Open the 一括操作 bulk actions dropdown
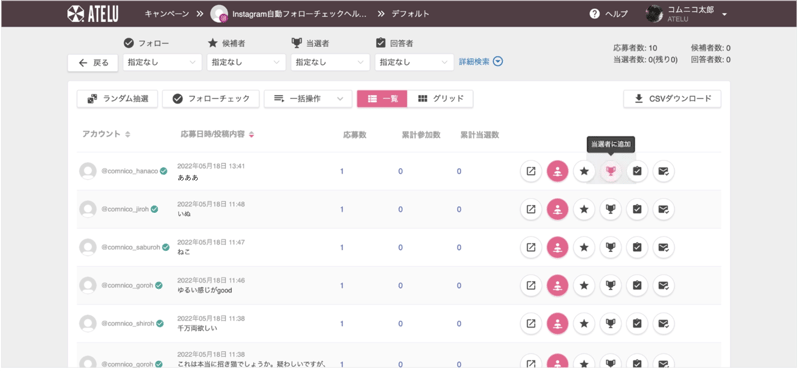The height and width of the screenshot is (372, 800). 308,99
